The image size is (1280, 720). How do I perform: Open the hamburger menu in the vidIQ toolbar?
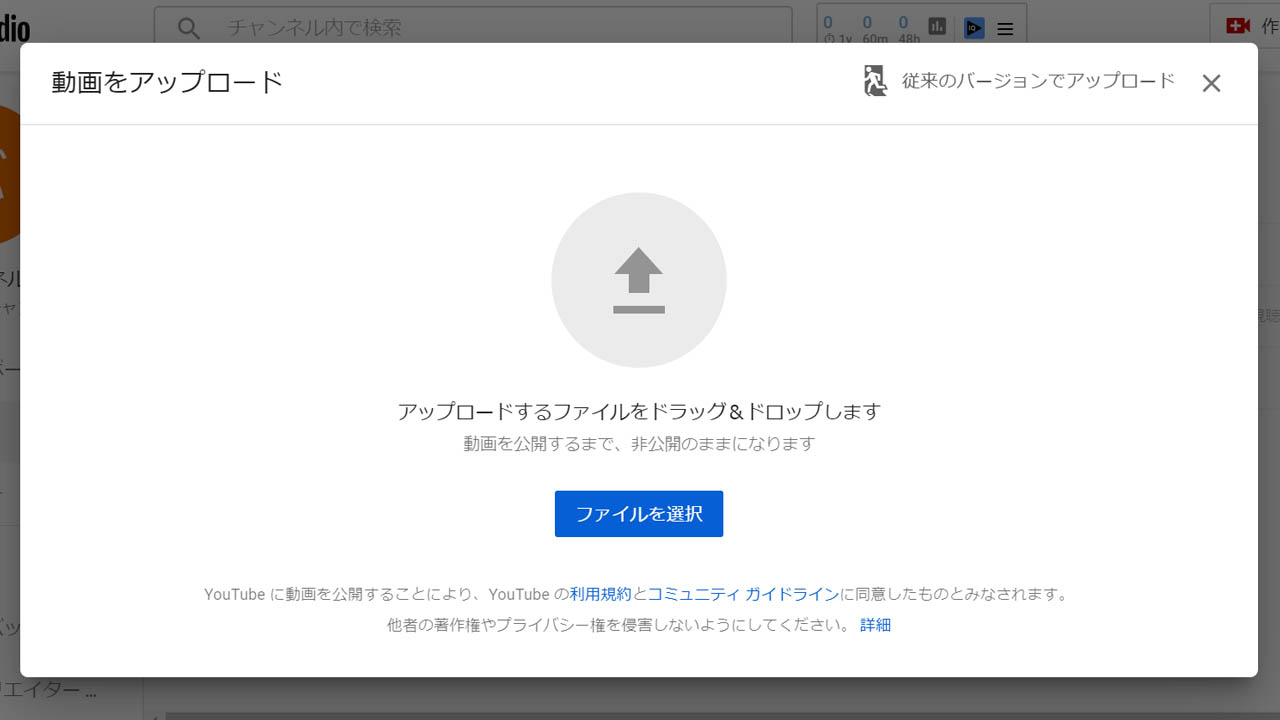(x=1005, y=29)
